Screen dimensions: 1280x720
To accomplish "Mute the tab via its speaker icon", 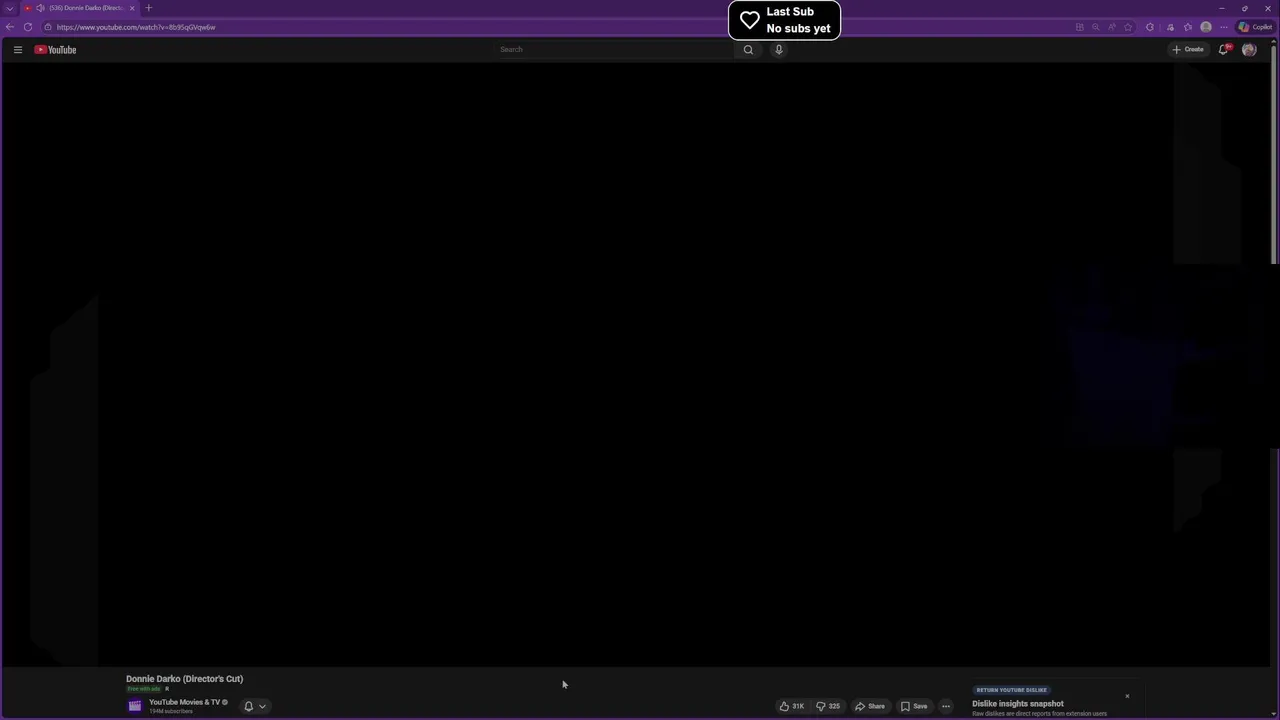I will (x=40, y=8).
